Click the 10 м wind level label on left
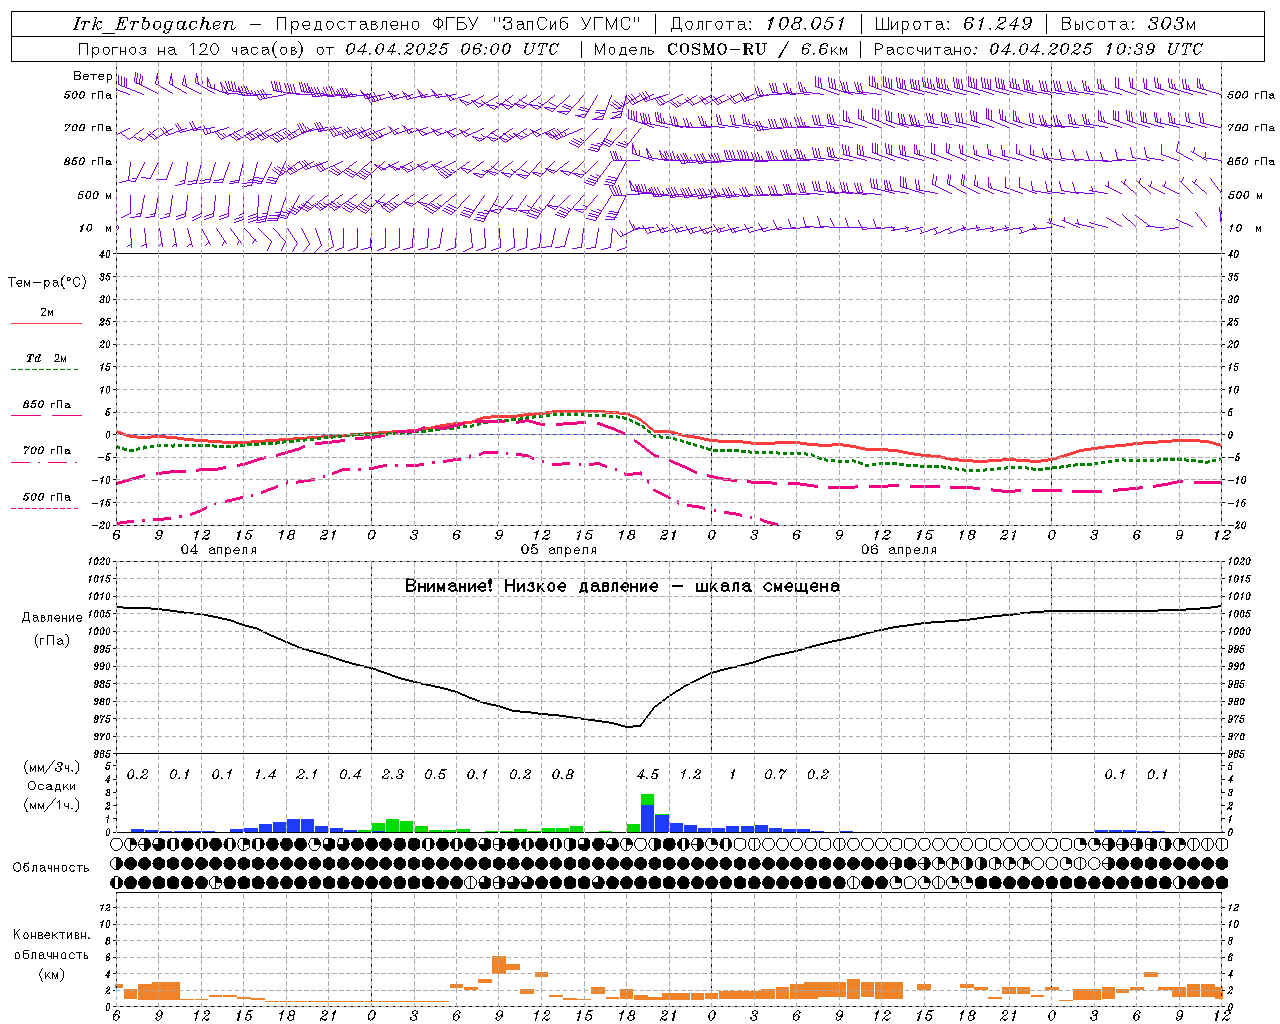Image resolution: width=1280 pixels, height=1024 pixels. [95, 228]
